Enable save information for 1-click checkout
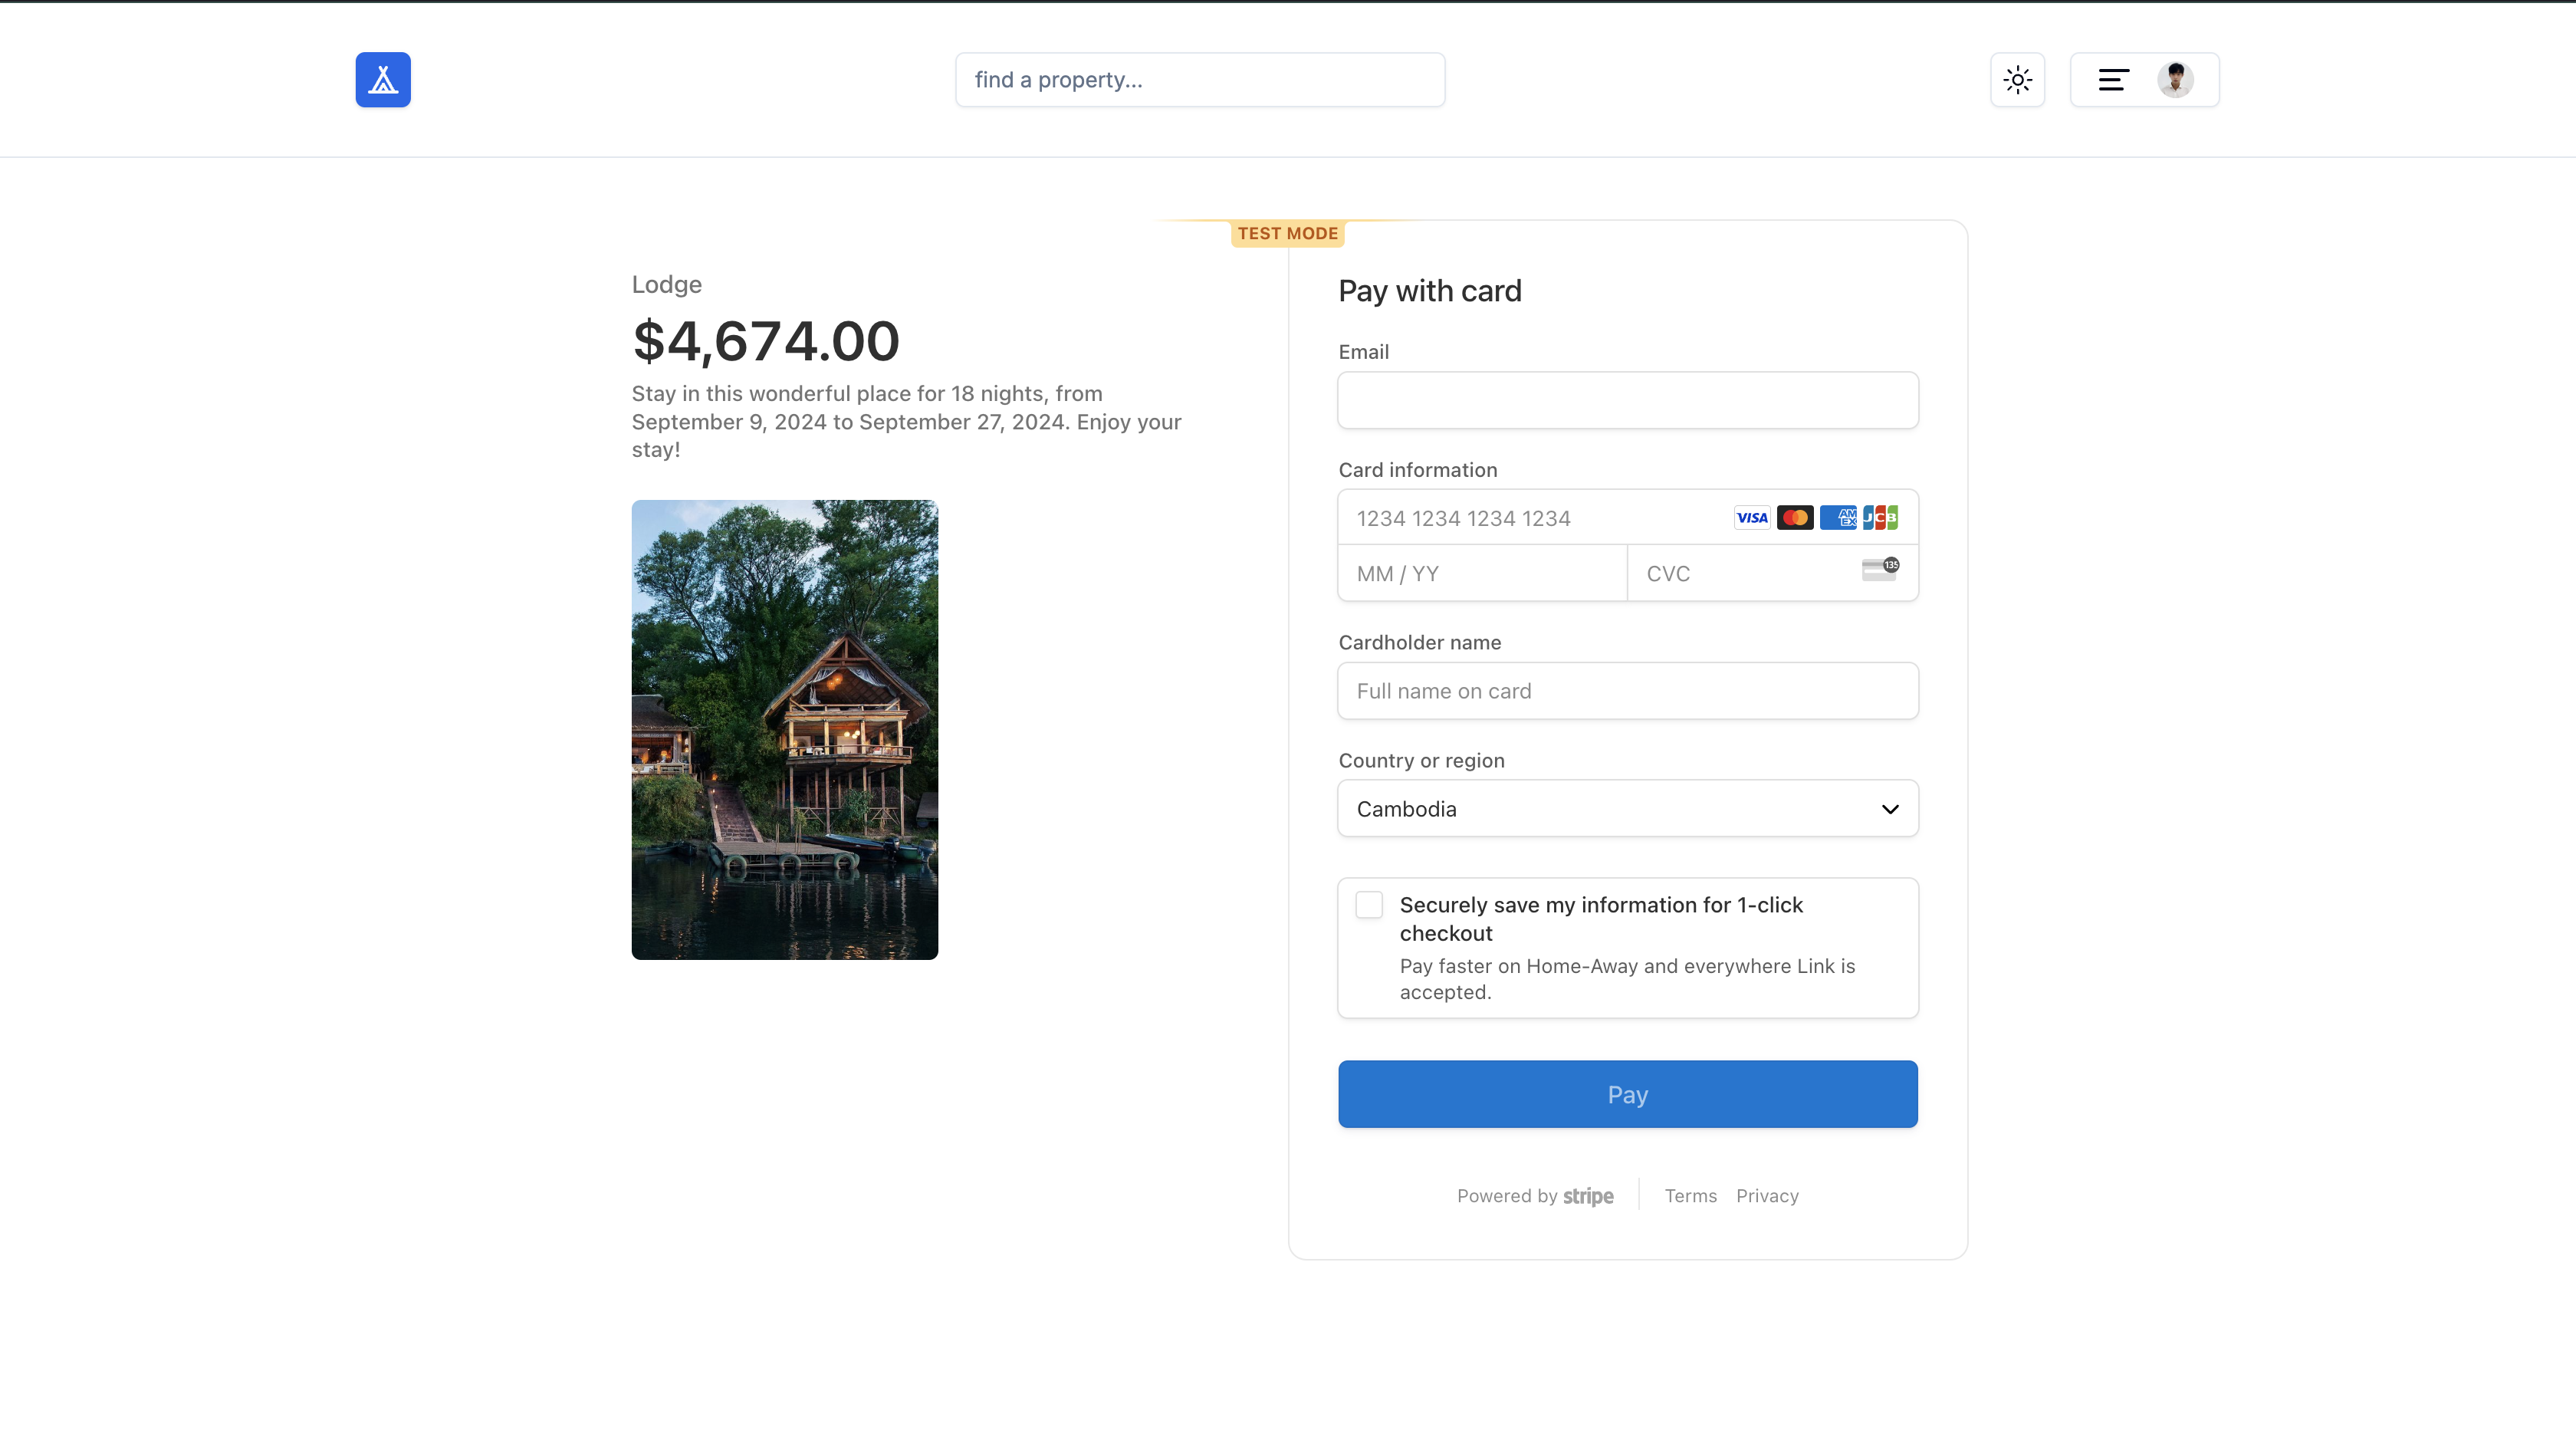 1369,905
